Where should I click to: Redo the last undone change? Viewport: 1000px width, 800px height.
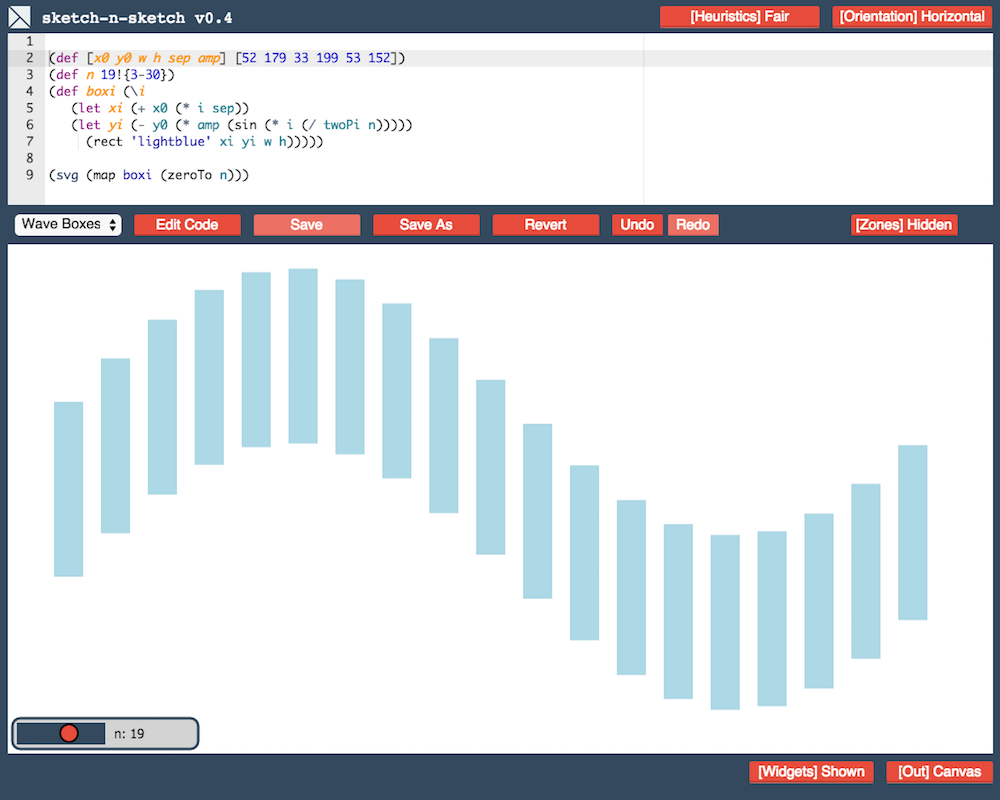coord(692,225)
